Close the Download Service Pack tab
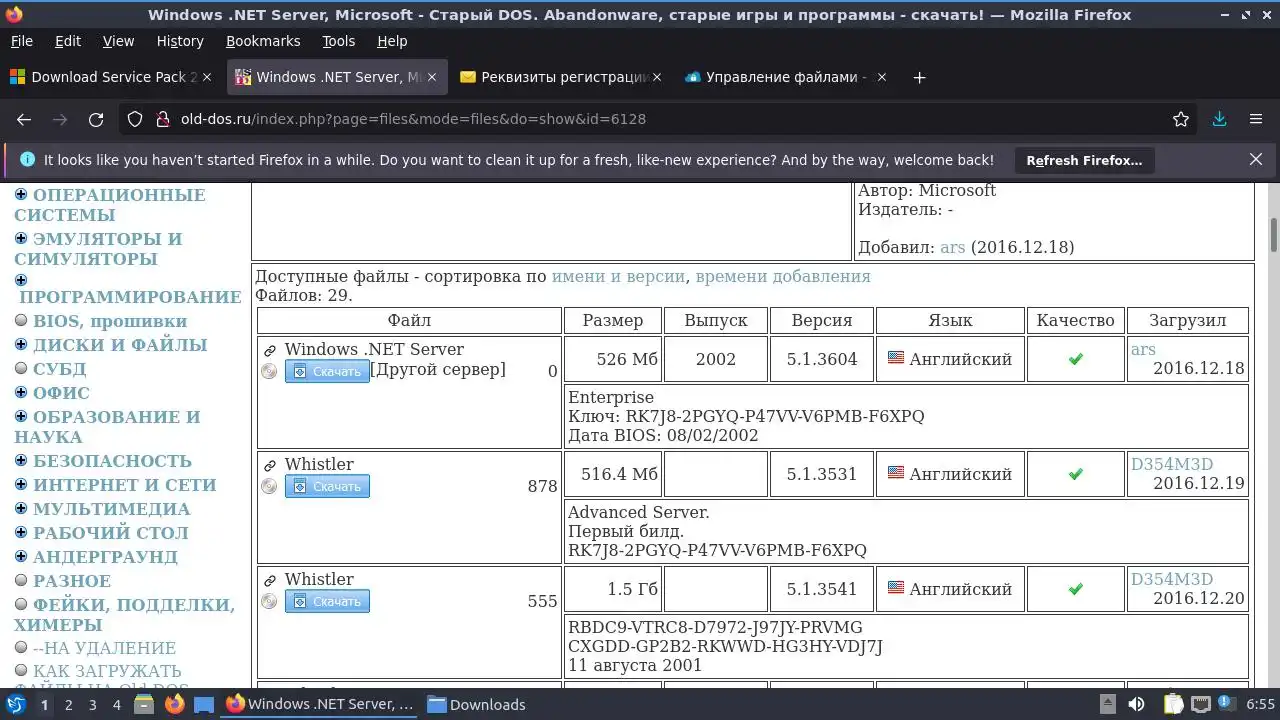This screenshot has width=1280, height=720. coord(207,77)
